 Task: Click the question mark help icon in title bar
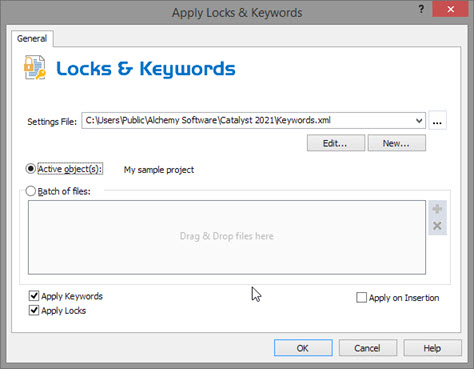pyautogui.click(x=421, y=9)
